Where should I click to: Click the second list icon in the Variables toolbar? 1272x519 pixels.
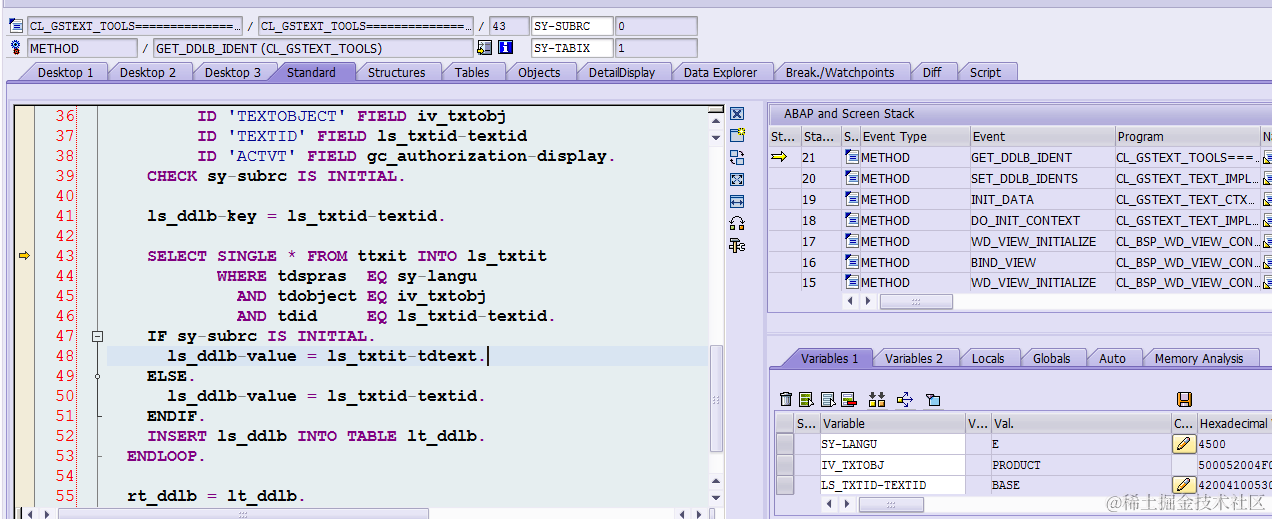click(827, 399)
